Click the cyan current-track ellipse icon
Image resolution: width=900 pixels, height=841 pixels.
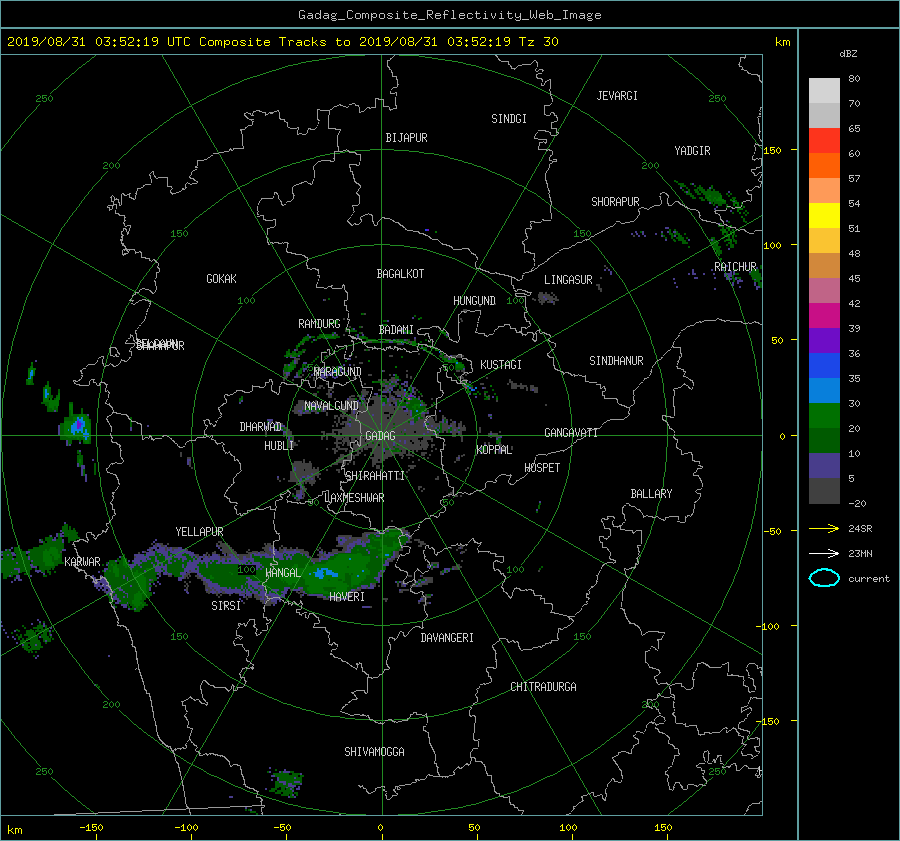824,578
